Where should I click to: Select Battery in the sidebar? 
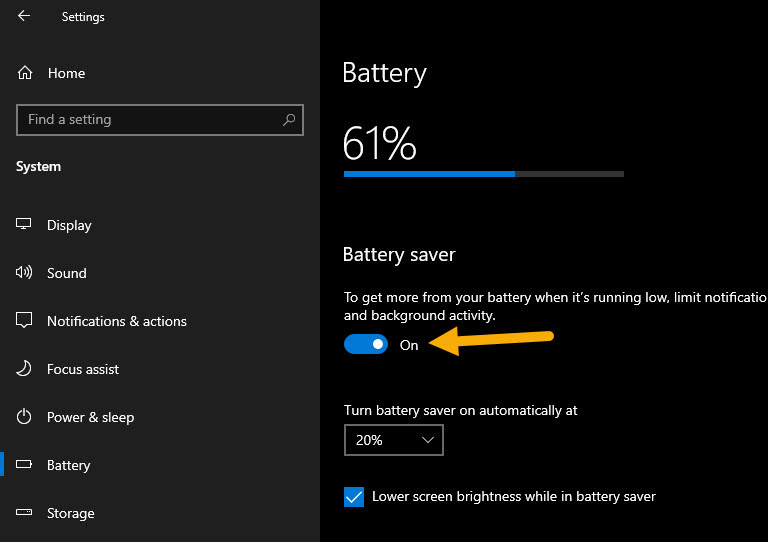[x=69, y=465]
